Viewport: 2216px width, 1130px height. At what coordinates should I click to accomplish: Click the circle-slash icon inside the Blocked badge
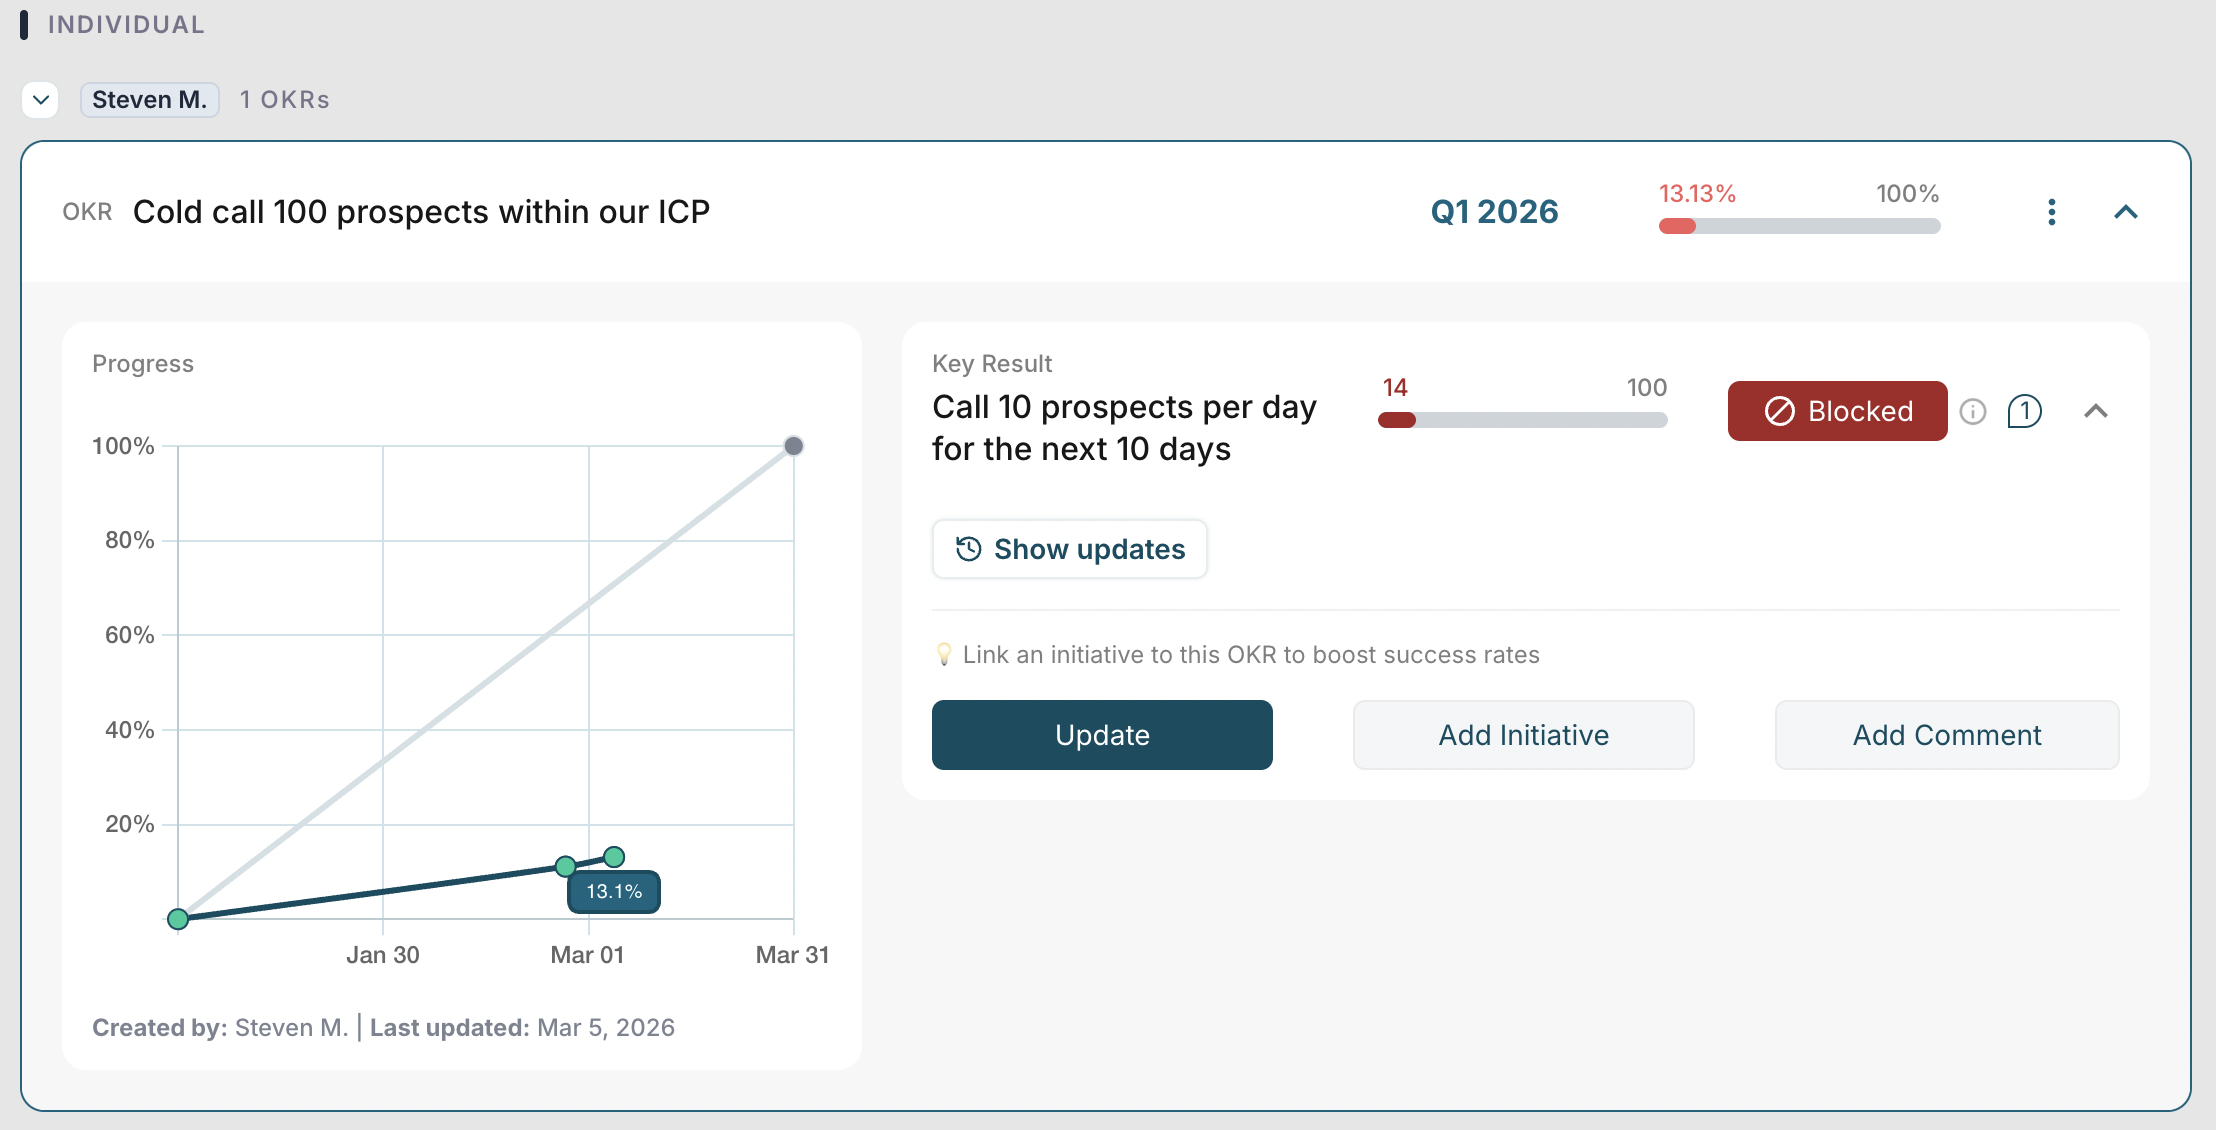point(1781,410)
